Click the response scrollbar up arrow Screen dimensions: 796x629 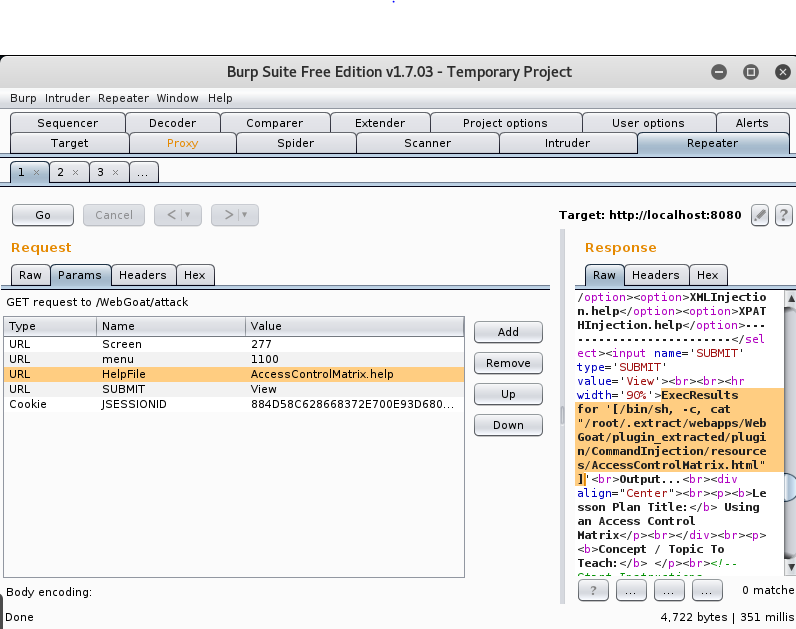[790, 299]
